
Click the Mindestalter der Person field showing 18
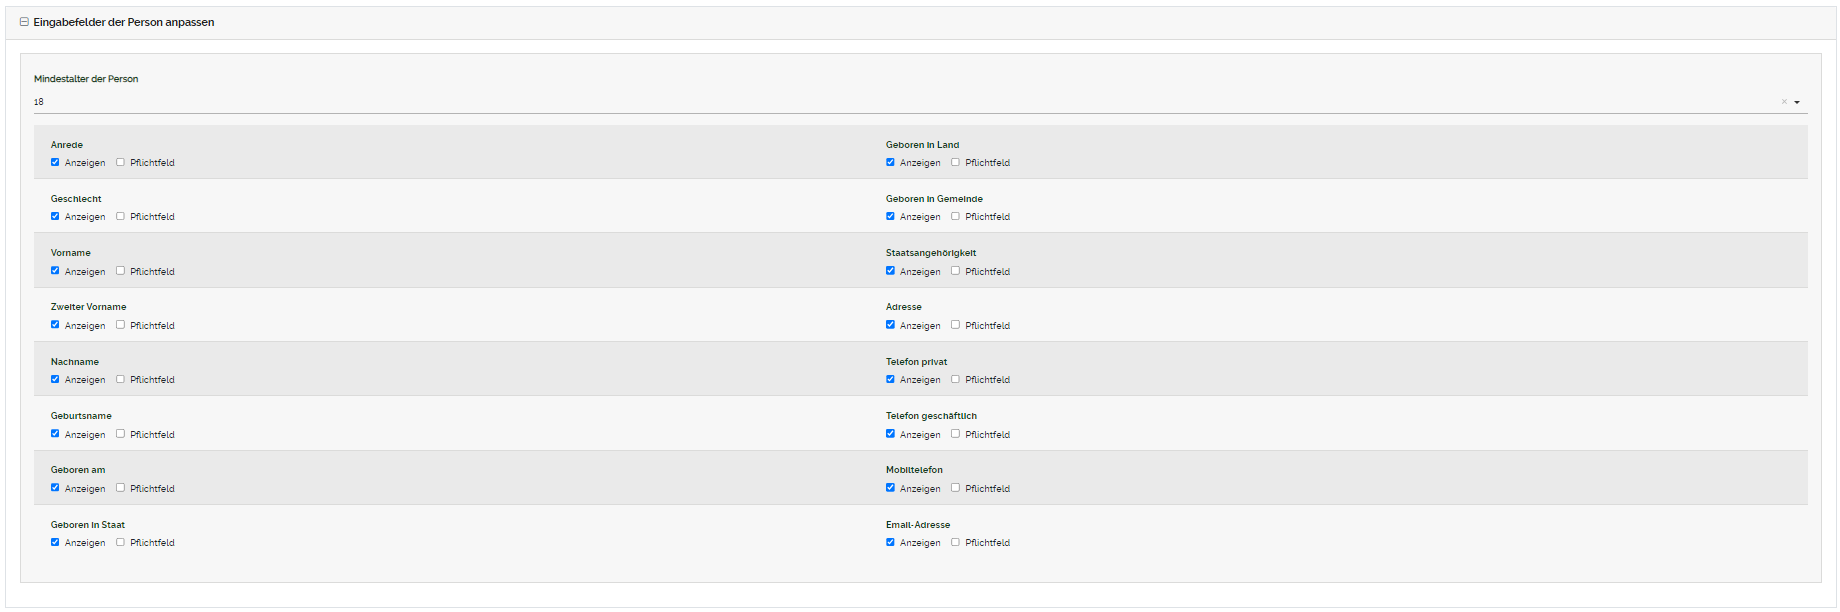[x=900, y=102]
